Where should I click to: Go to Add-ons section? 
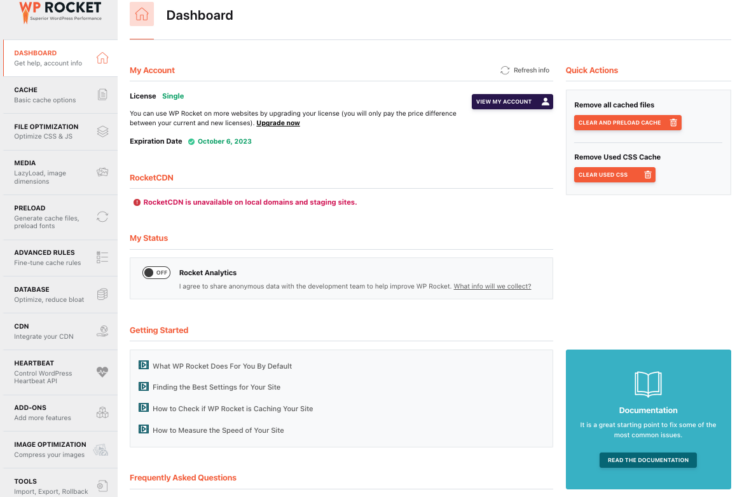[x=60, y=413]
